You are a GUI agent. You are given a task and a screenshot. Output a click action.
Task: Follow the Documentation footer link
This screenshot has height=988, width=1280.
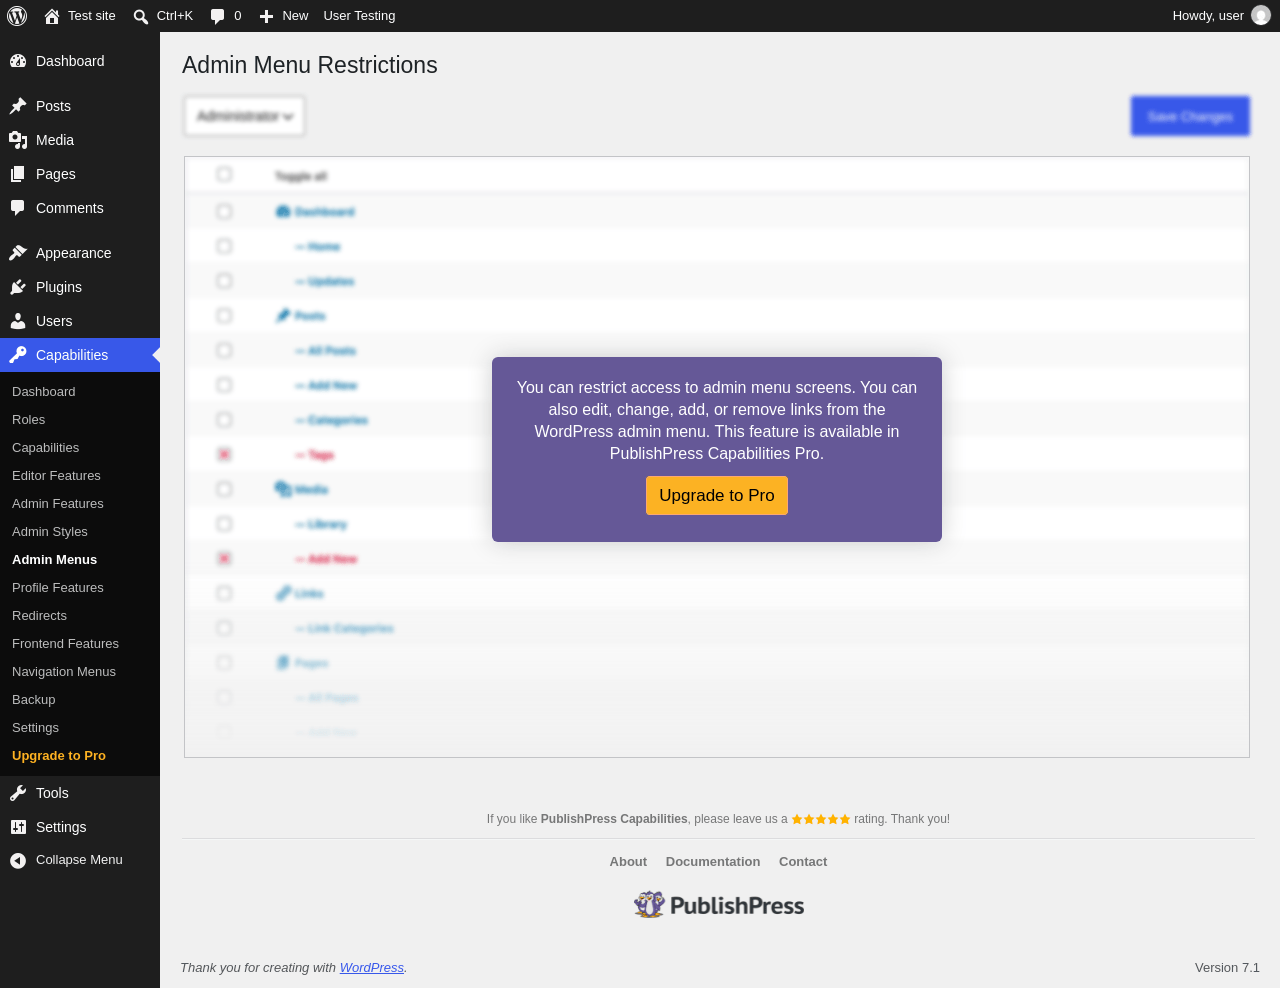(713, 862)
